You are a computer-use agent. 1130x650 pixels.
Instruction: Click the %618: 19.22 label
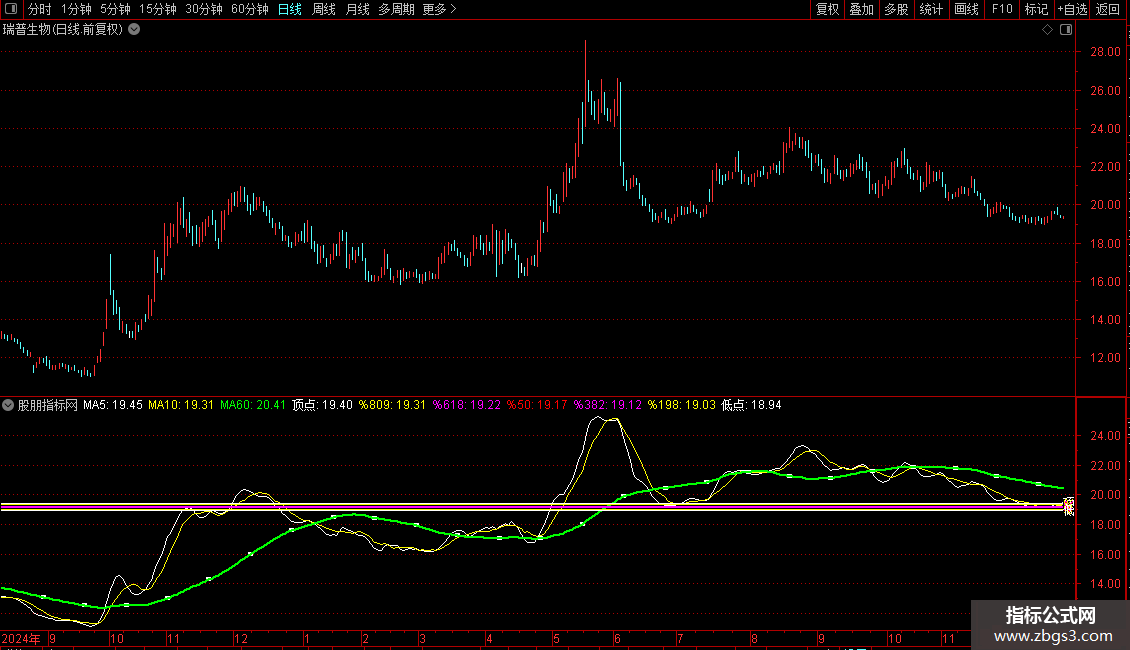click(x=466, y=405)
